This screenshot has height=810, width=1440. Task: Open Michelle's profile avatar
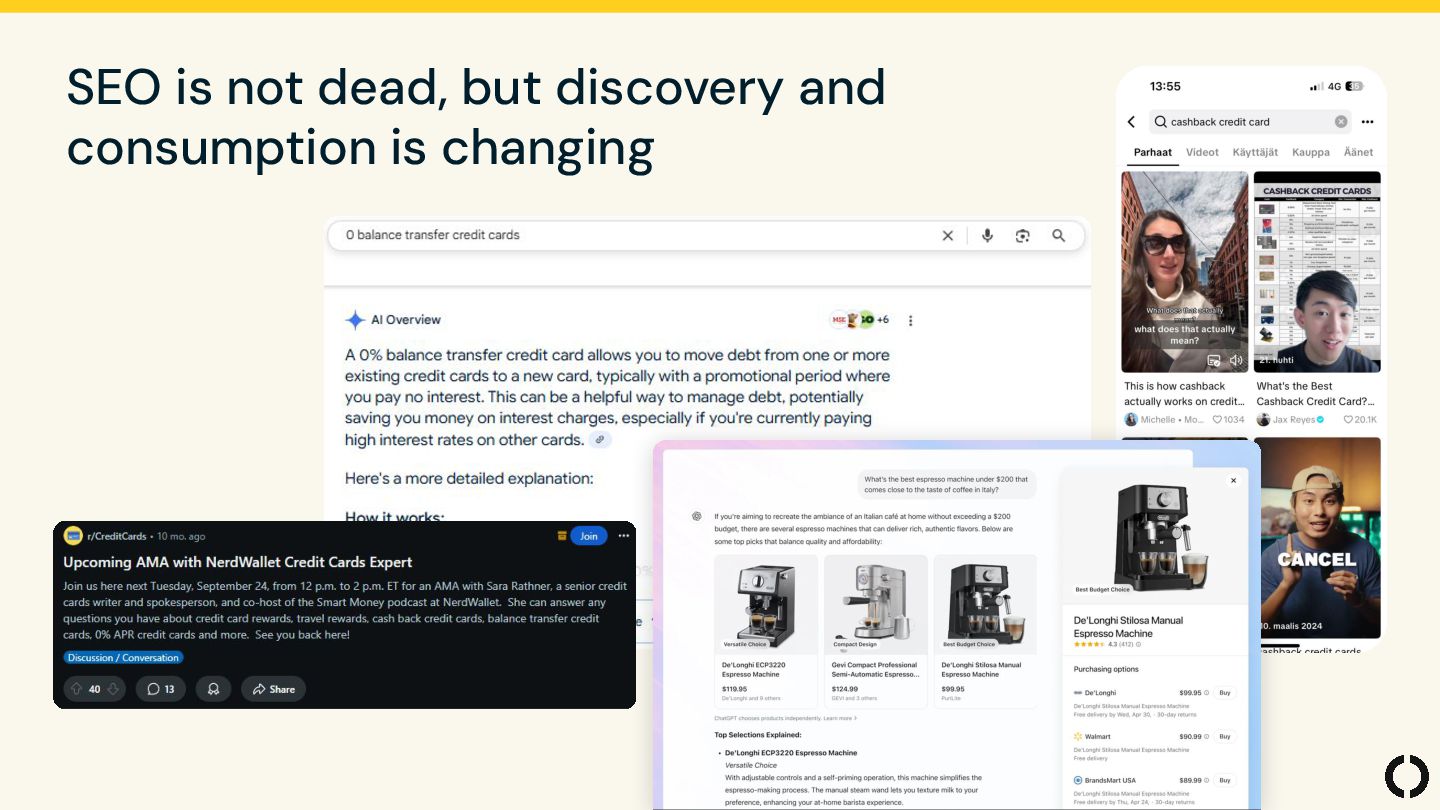point(1131,419)
